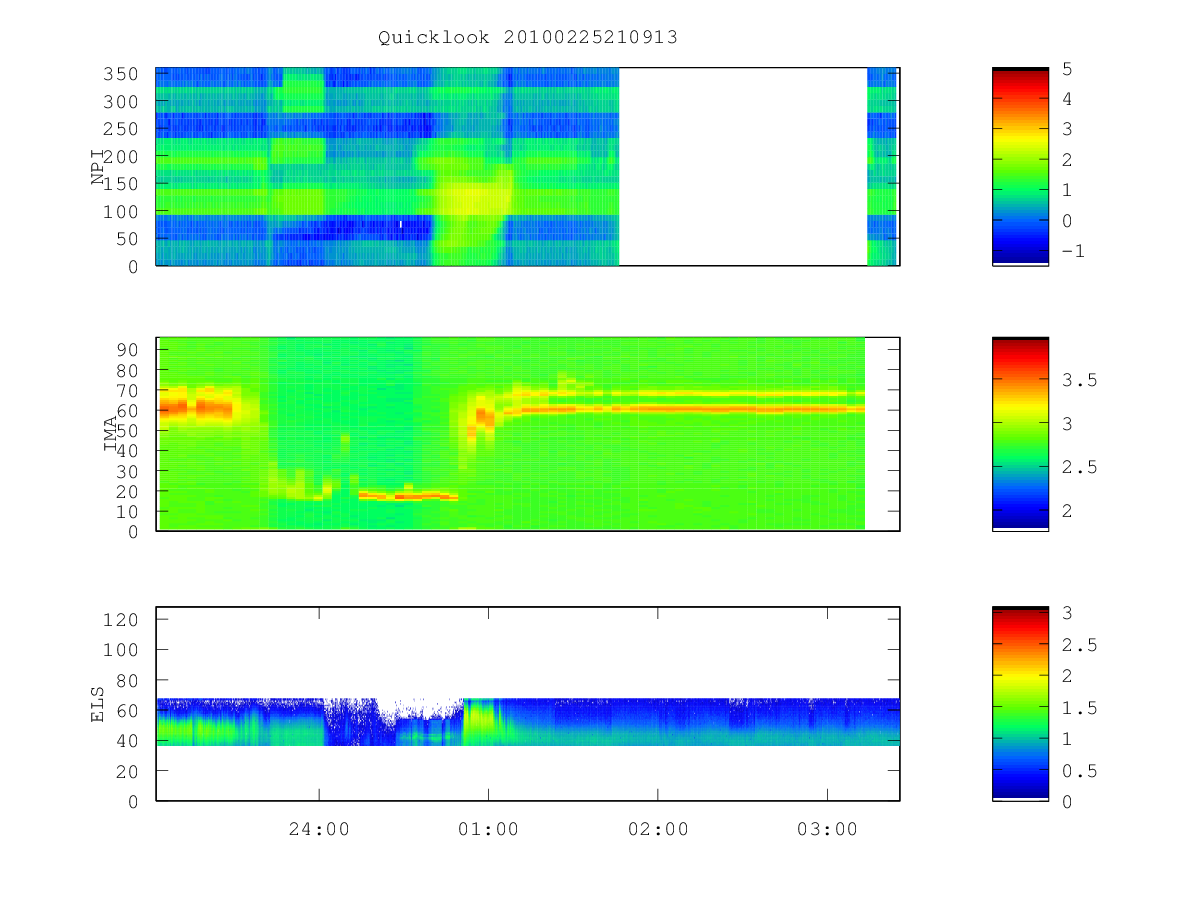Click the 02:00 time tick label
This screenshot has width=1200, height=900.
[x=658, y=829]
